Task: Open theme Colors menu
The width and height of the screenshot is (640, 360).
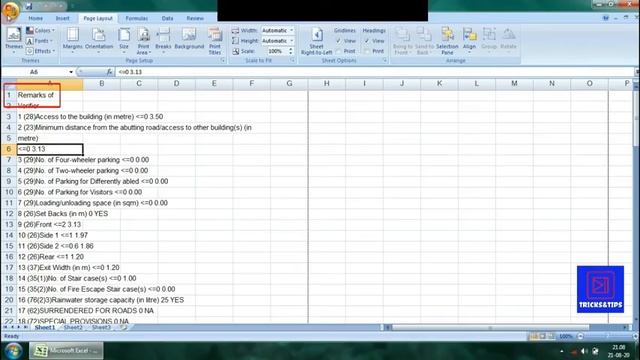Action: [40, 31]
